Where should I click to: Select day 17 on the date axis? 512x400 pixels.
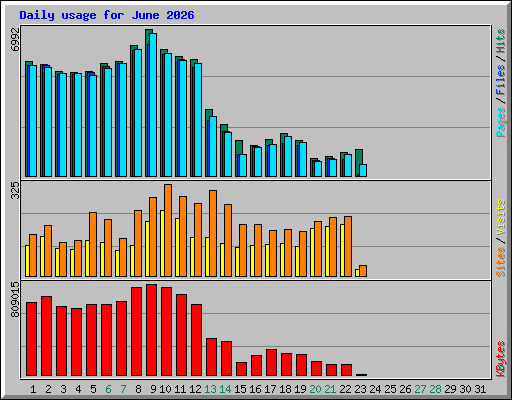point(270,389)
